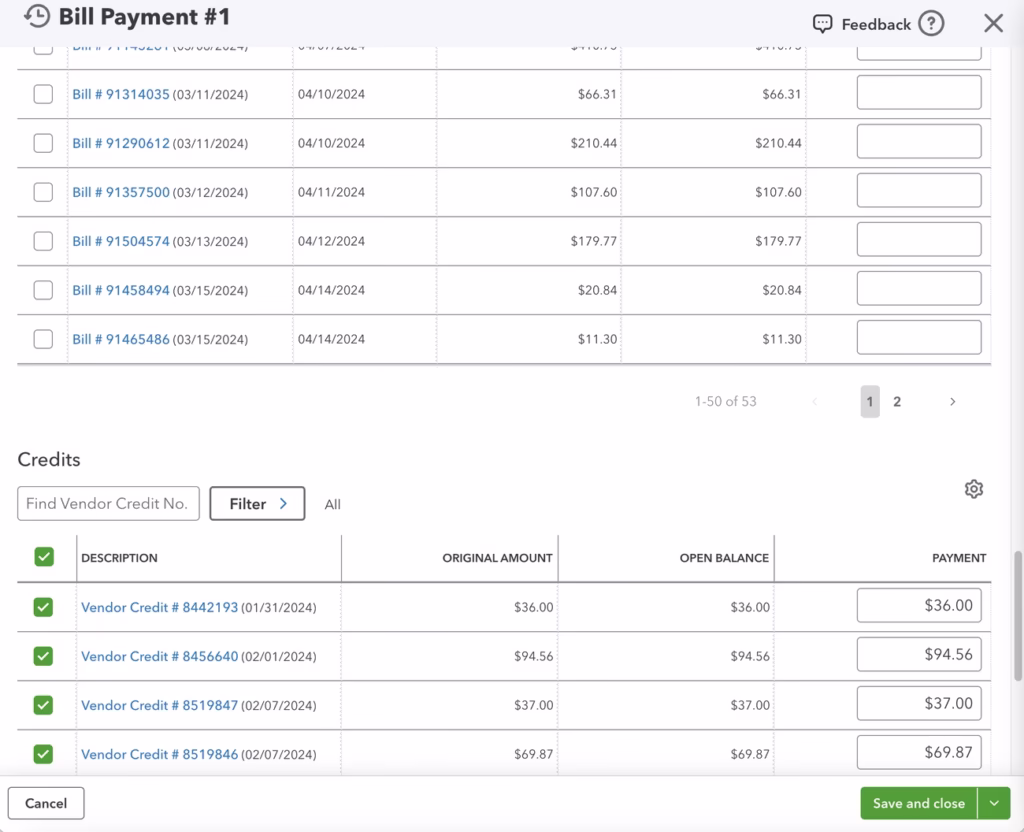Check the box for Bill # 91458494
The image size is (1024, 832).
(43, 290)
